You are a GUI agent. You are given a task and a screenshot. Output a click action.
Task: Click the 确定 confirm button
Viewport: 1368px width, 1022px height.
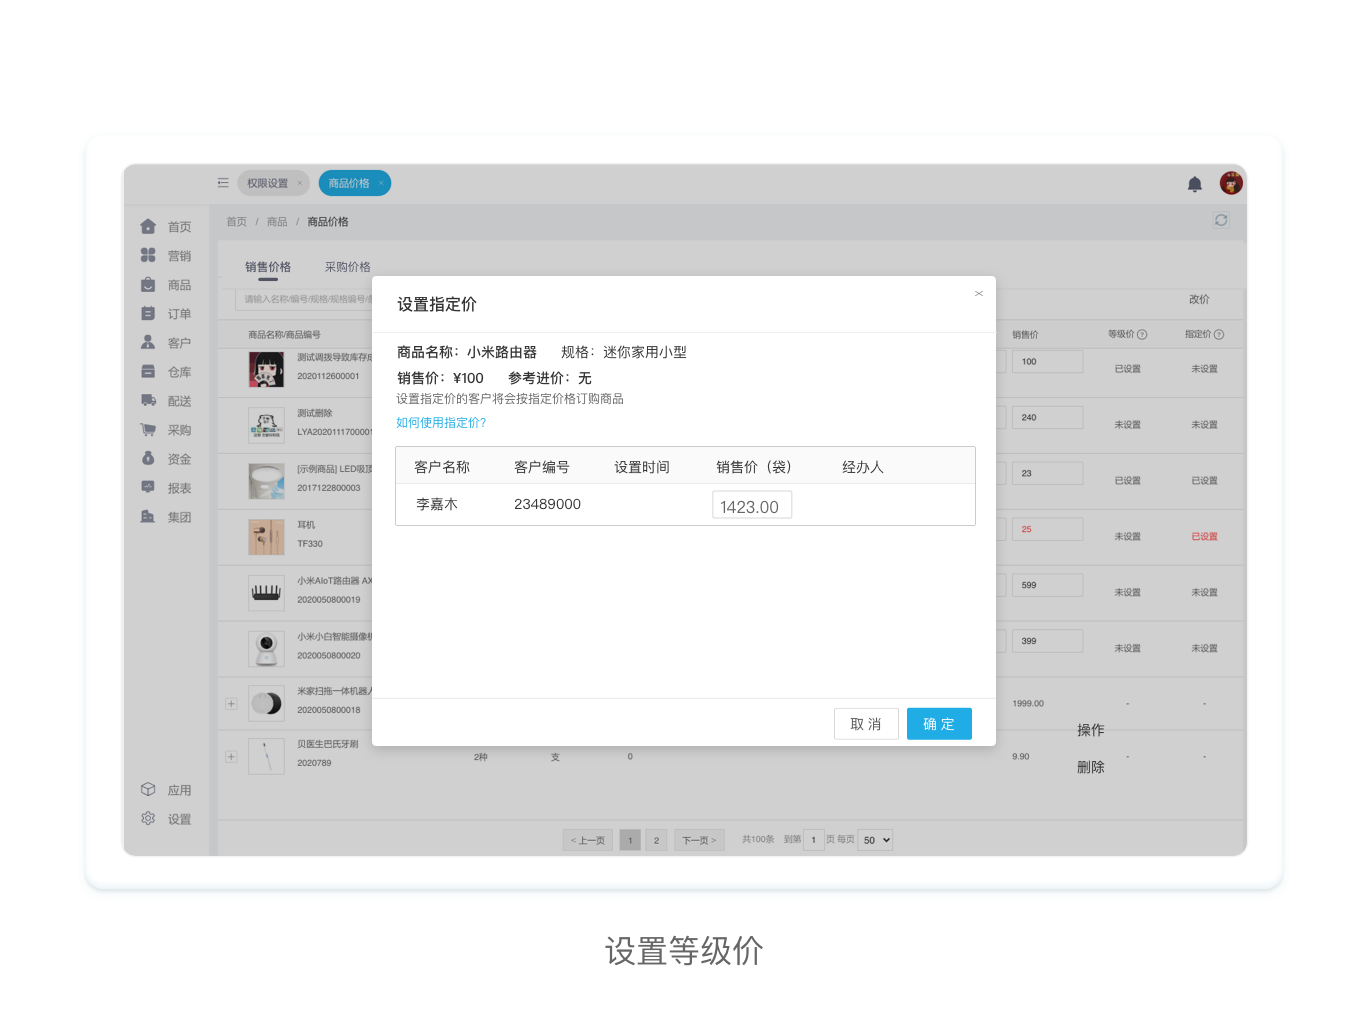(x=938, y=724)
